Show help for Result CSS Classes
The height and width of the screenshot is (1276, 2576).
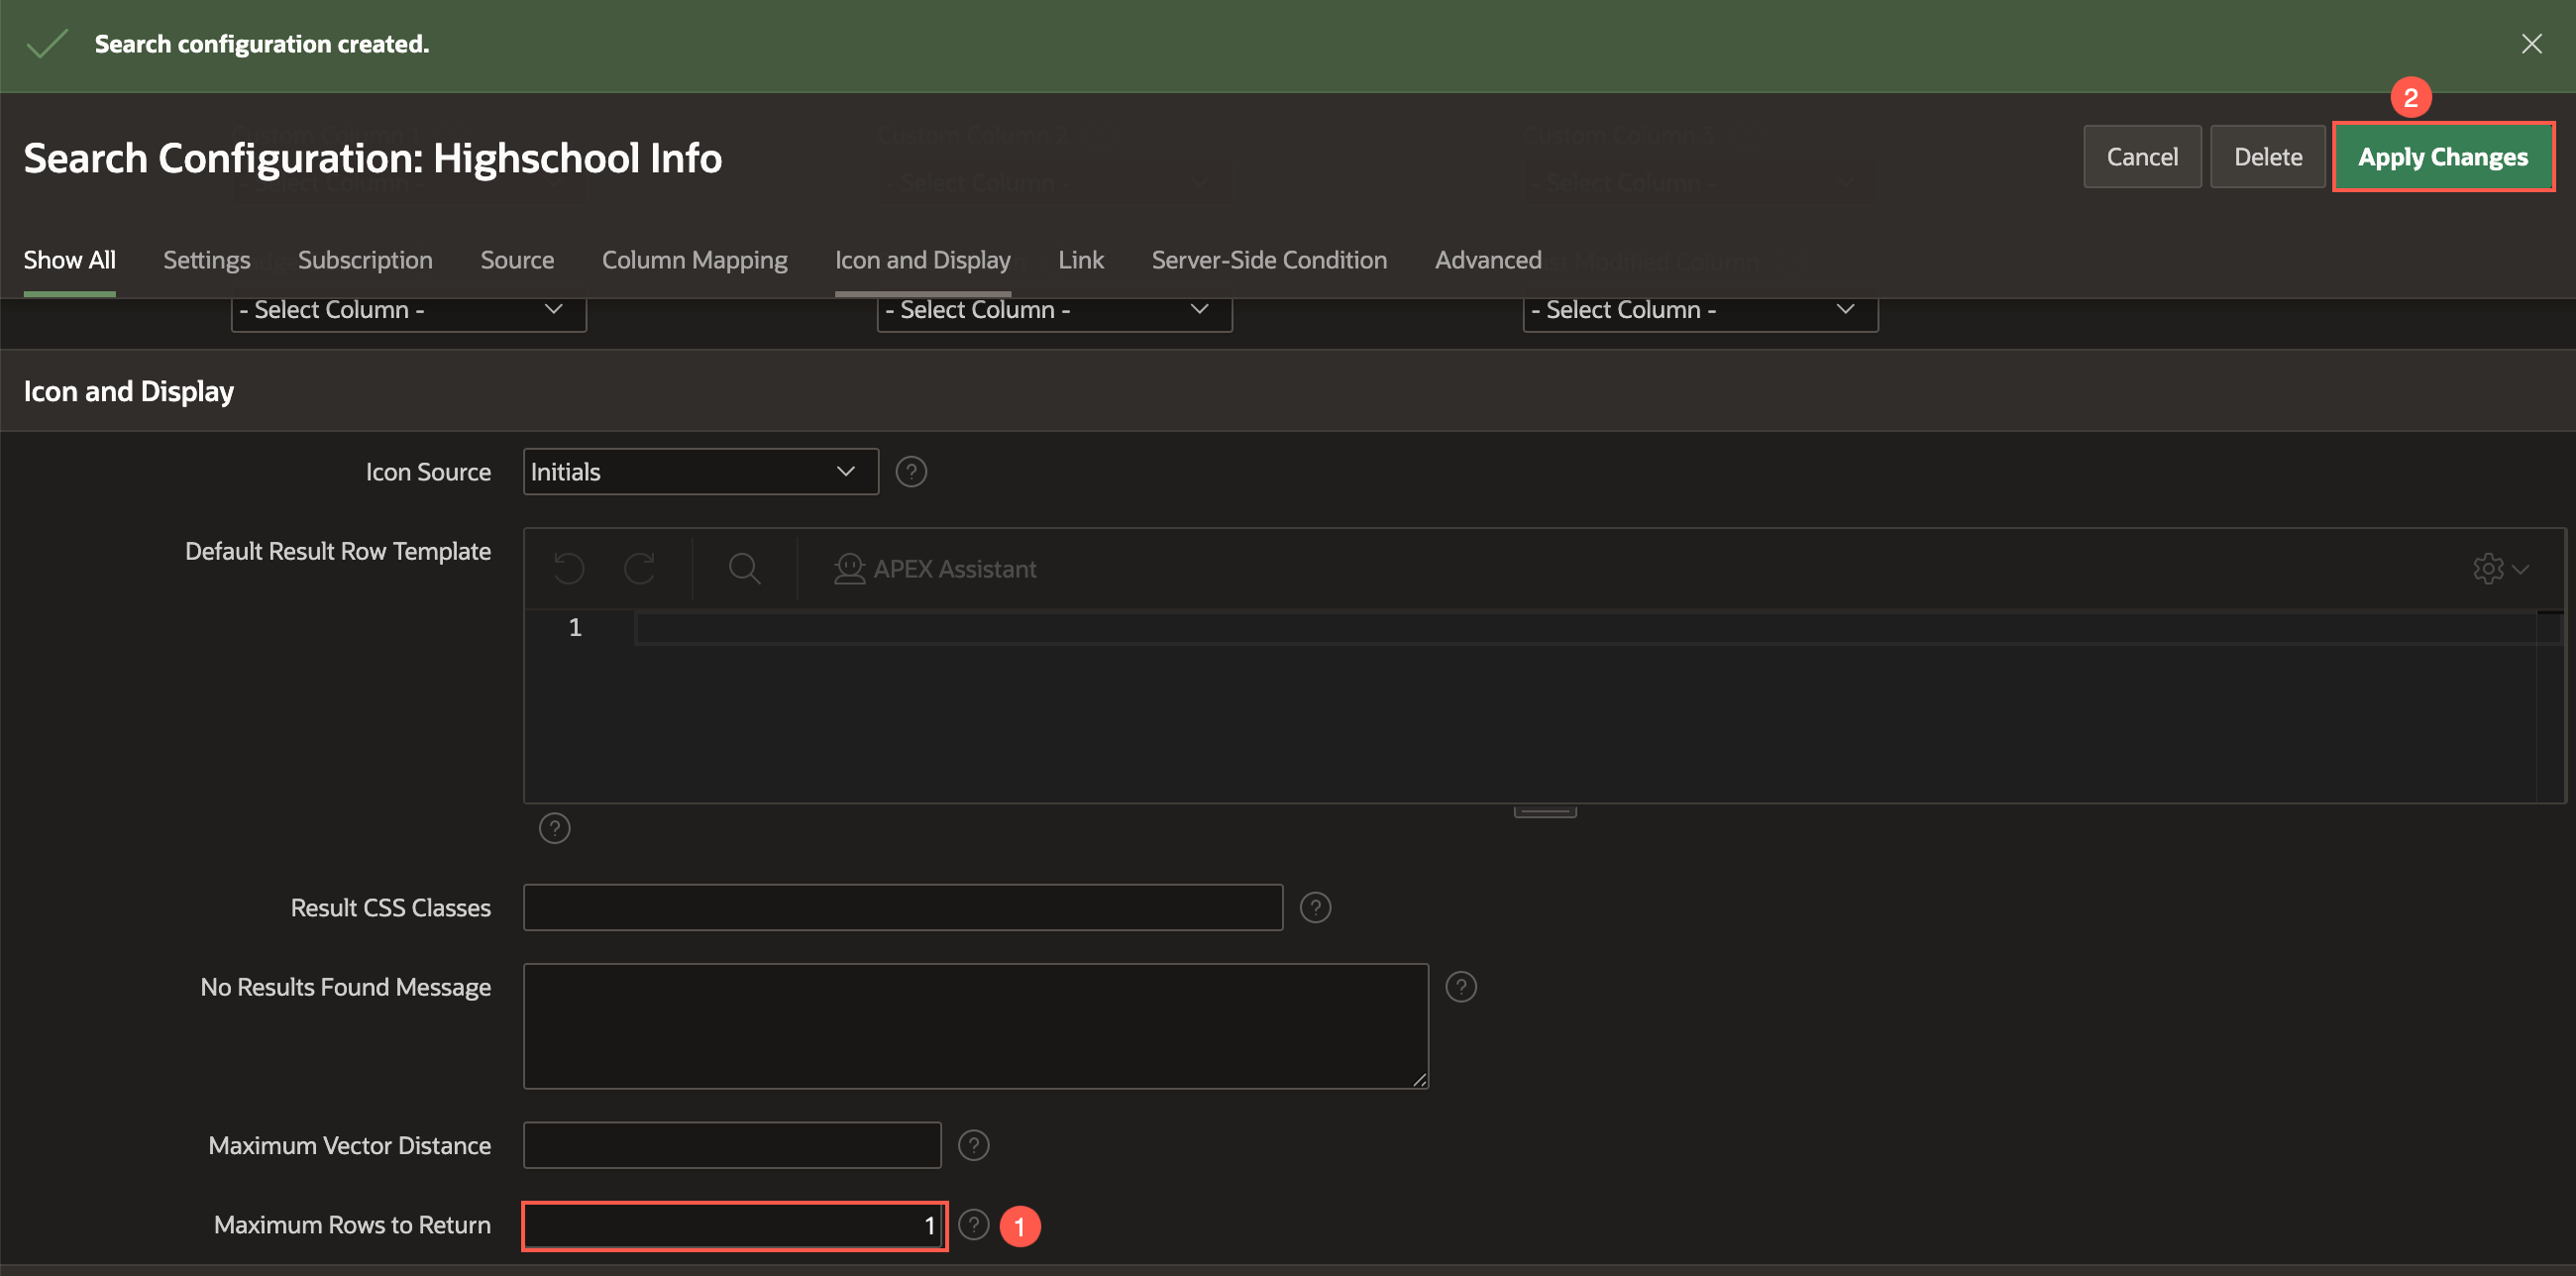(x=1314, y=908)
